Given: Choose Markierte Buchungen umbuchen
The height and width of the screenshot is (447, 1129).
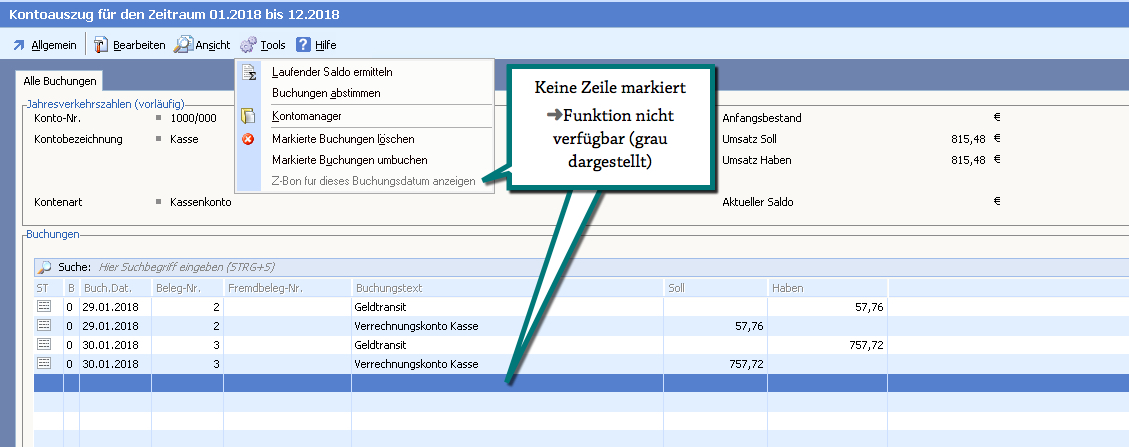Looking at the screenshot, I should [349, 160].
